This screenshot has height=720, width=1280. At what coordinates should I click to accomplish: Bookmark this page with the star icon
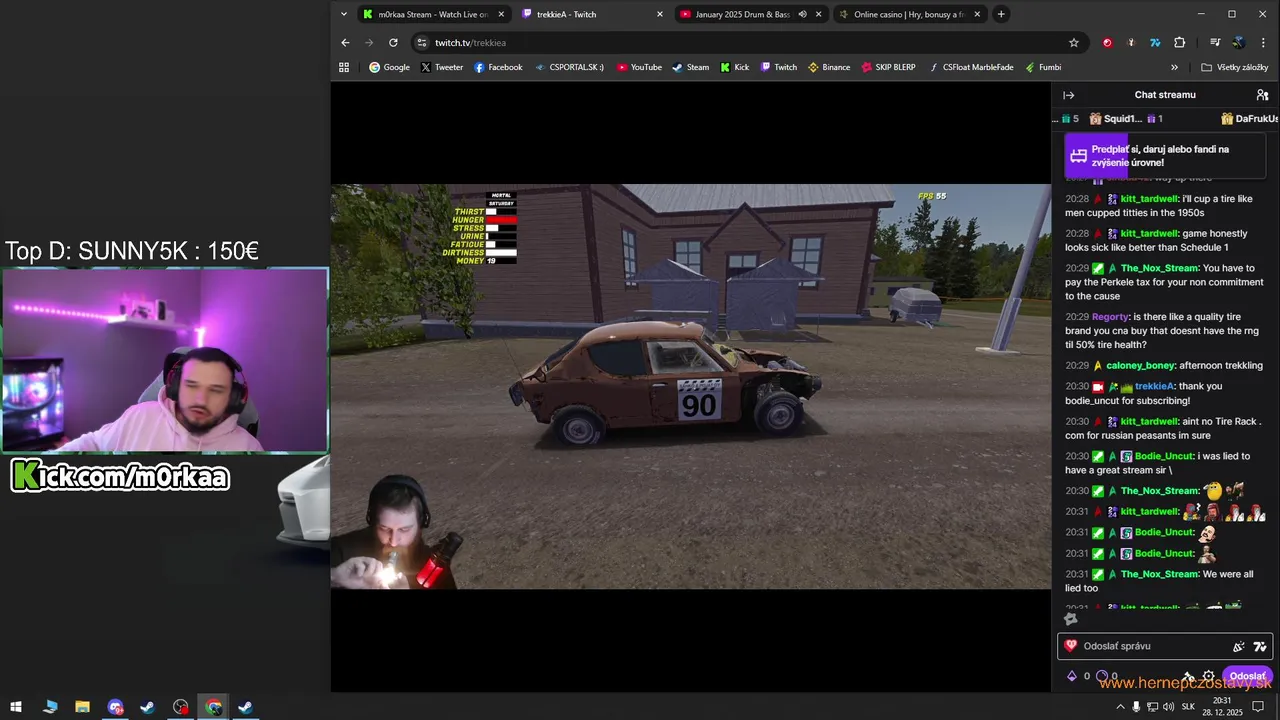pyautogui.click(x=1074, y=43)
